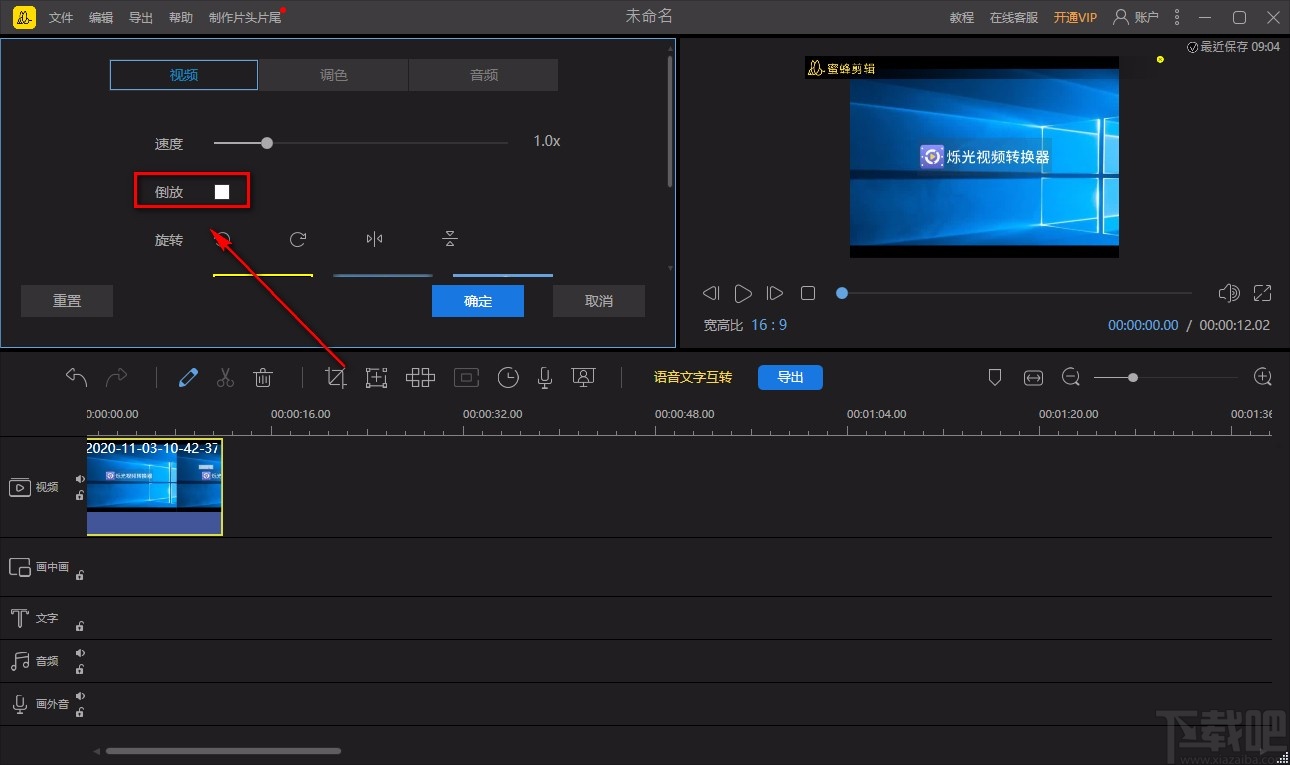The image size is (1290, 765).
Task: Click the audio (音频) track music note icon
Action: [20, 661]
